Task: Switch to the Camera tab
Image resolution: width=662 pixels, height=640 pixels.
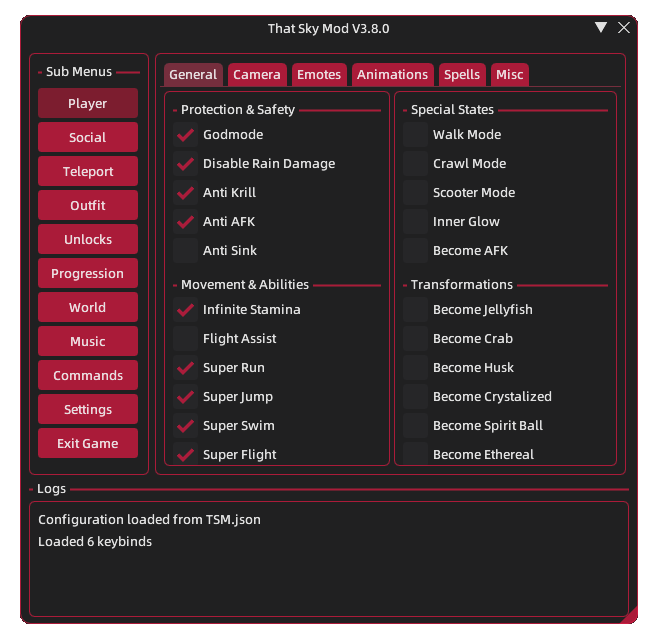Action: point(257,75)
